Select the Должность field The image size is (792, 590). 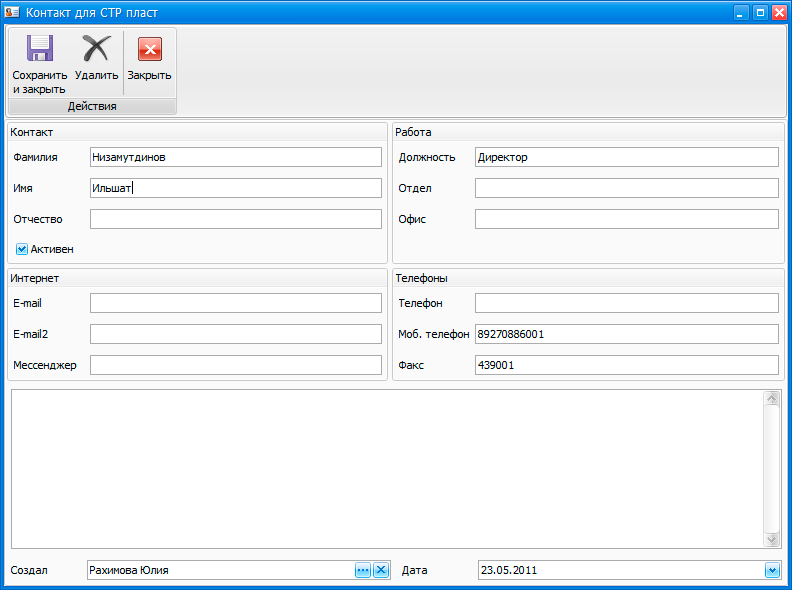click(x=626, y=157)
